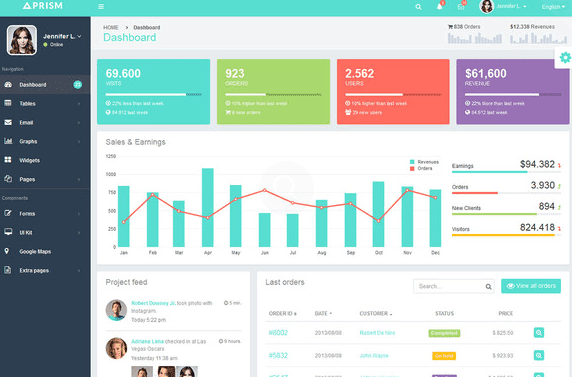Click the Visits progress bar on teal card

tap(153, 95)
